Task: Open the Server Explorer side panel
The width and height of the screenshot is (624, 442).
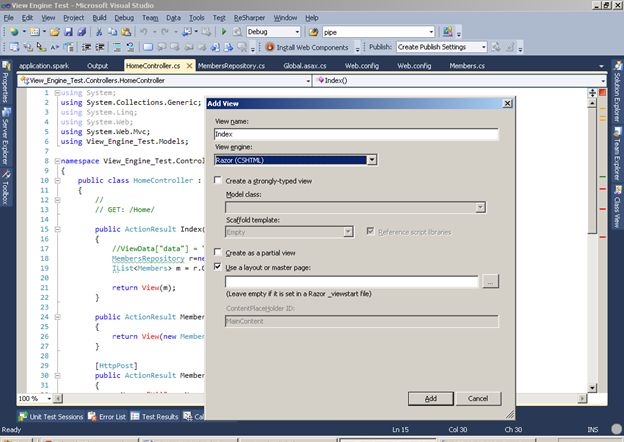Action: 6,139
